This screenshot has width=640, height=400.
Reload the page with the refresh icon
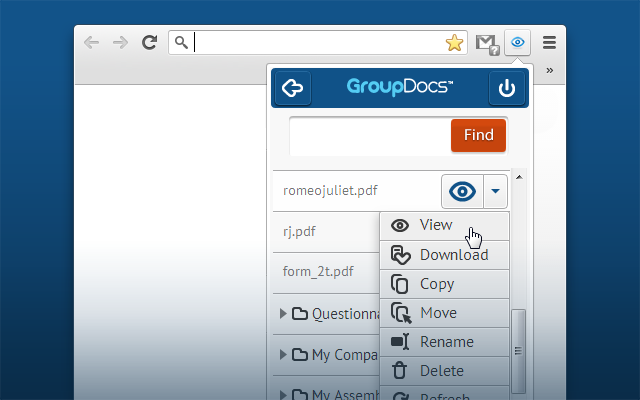coord(149,42)
